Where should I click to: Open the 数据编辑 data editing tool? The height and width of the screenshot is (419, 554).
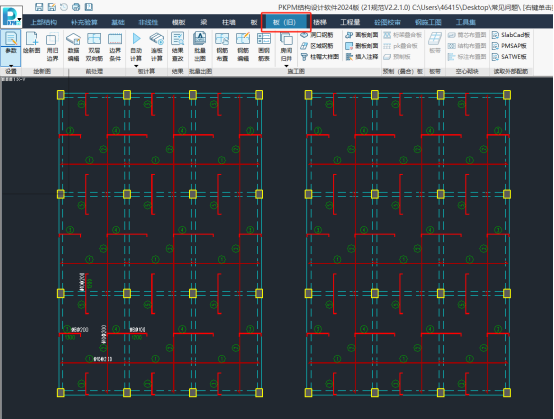click(x=73, y=47)
